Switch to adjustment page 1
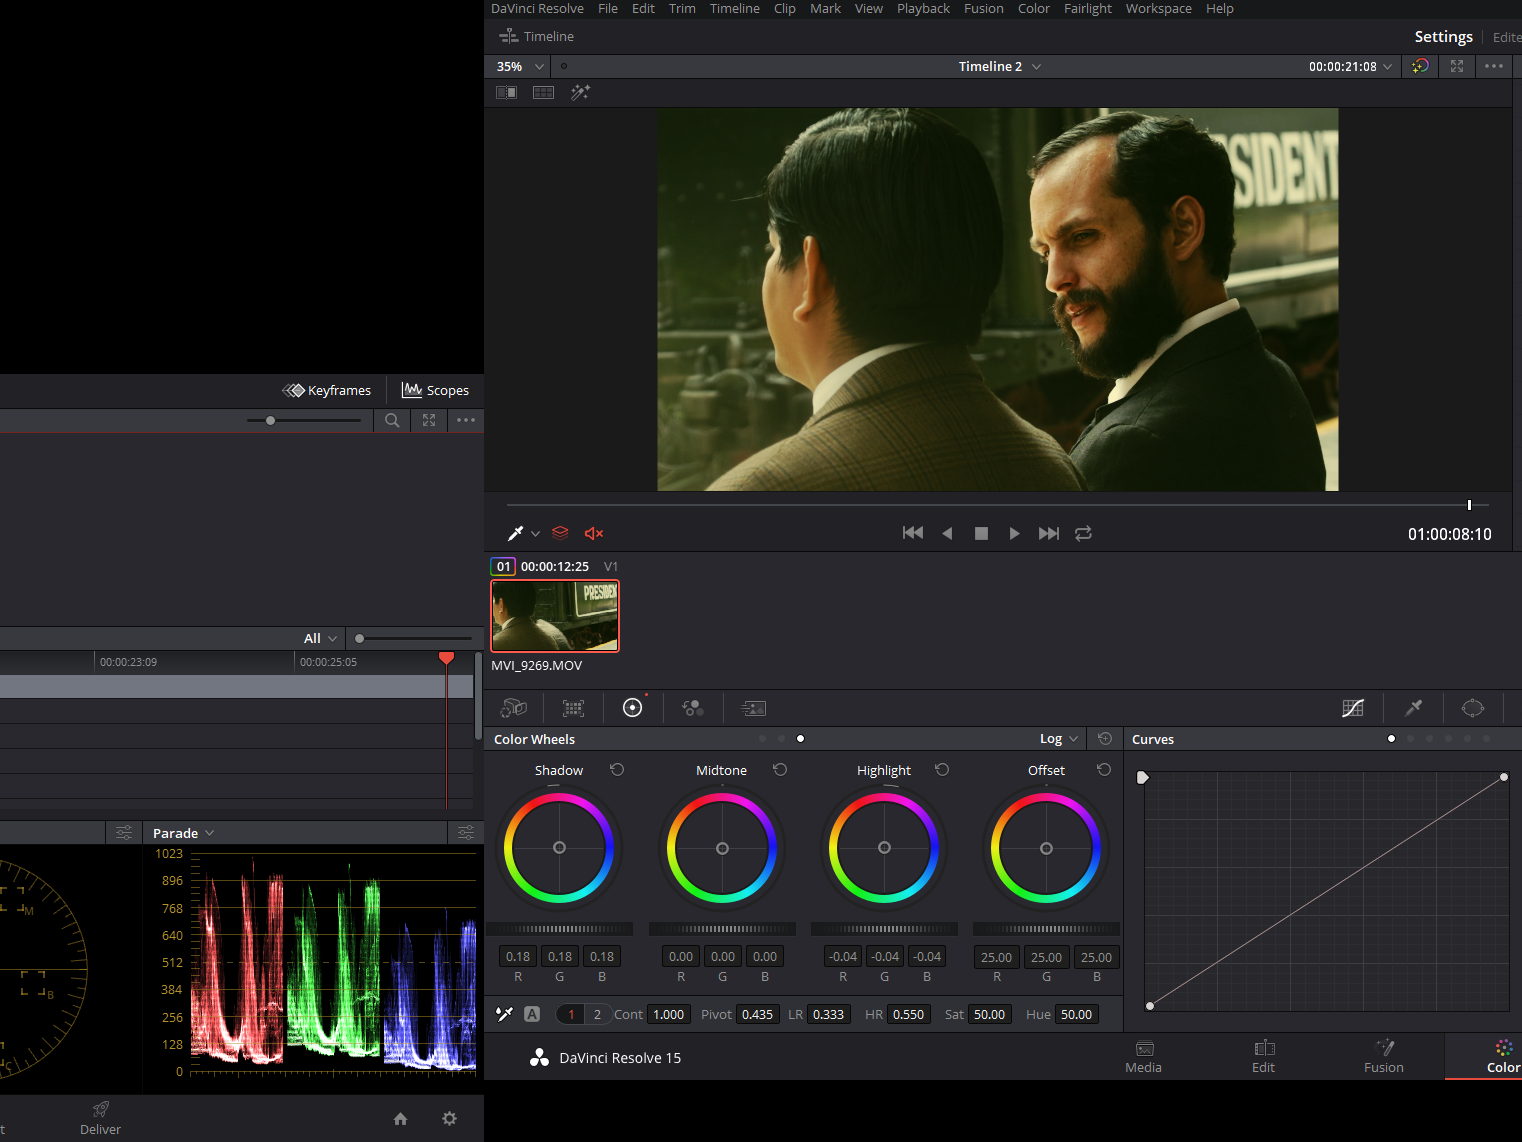The image size is (1522, 1142). click(571, 1014)
